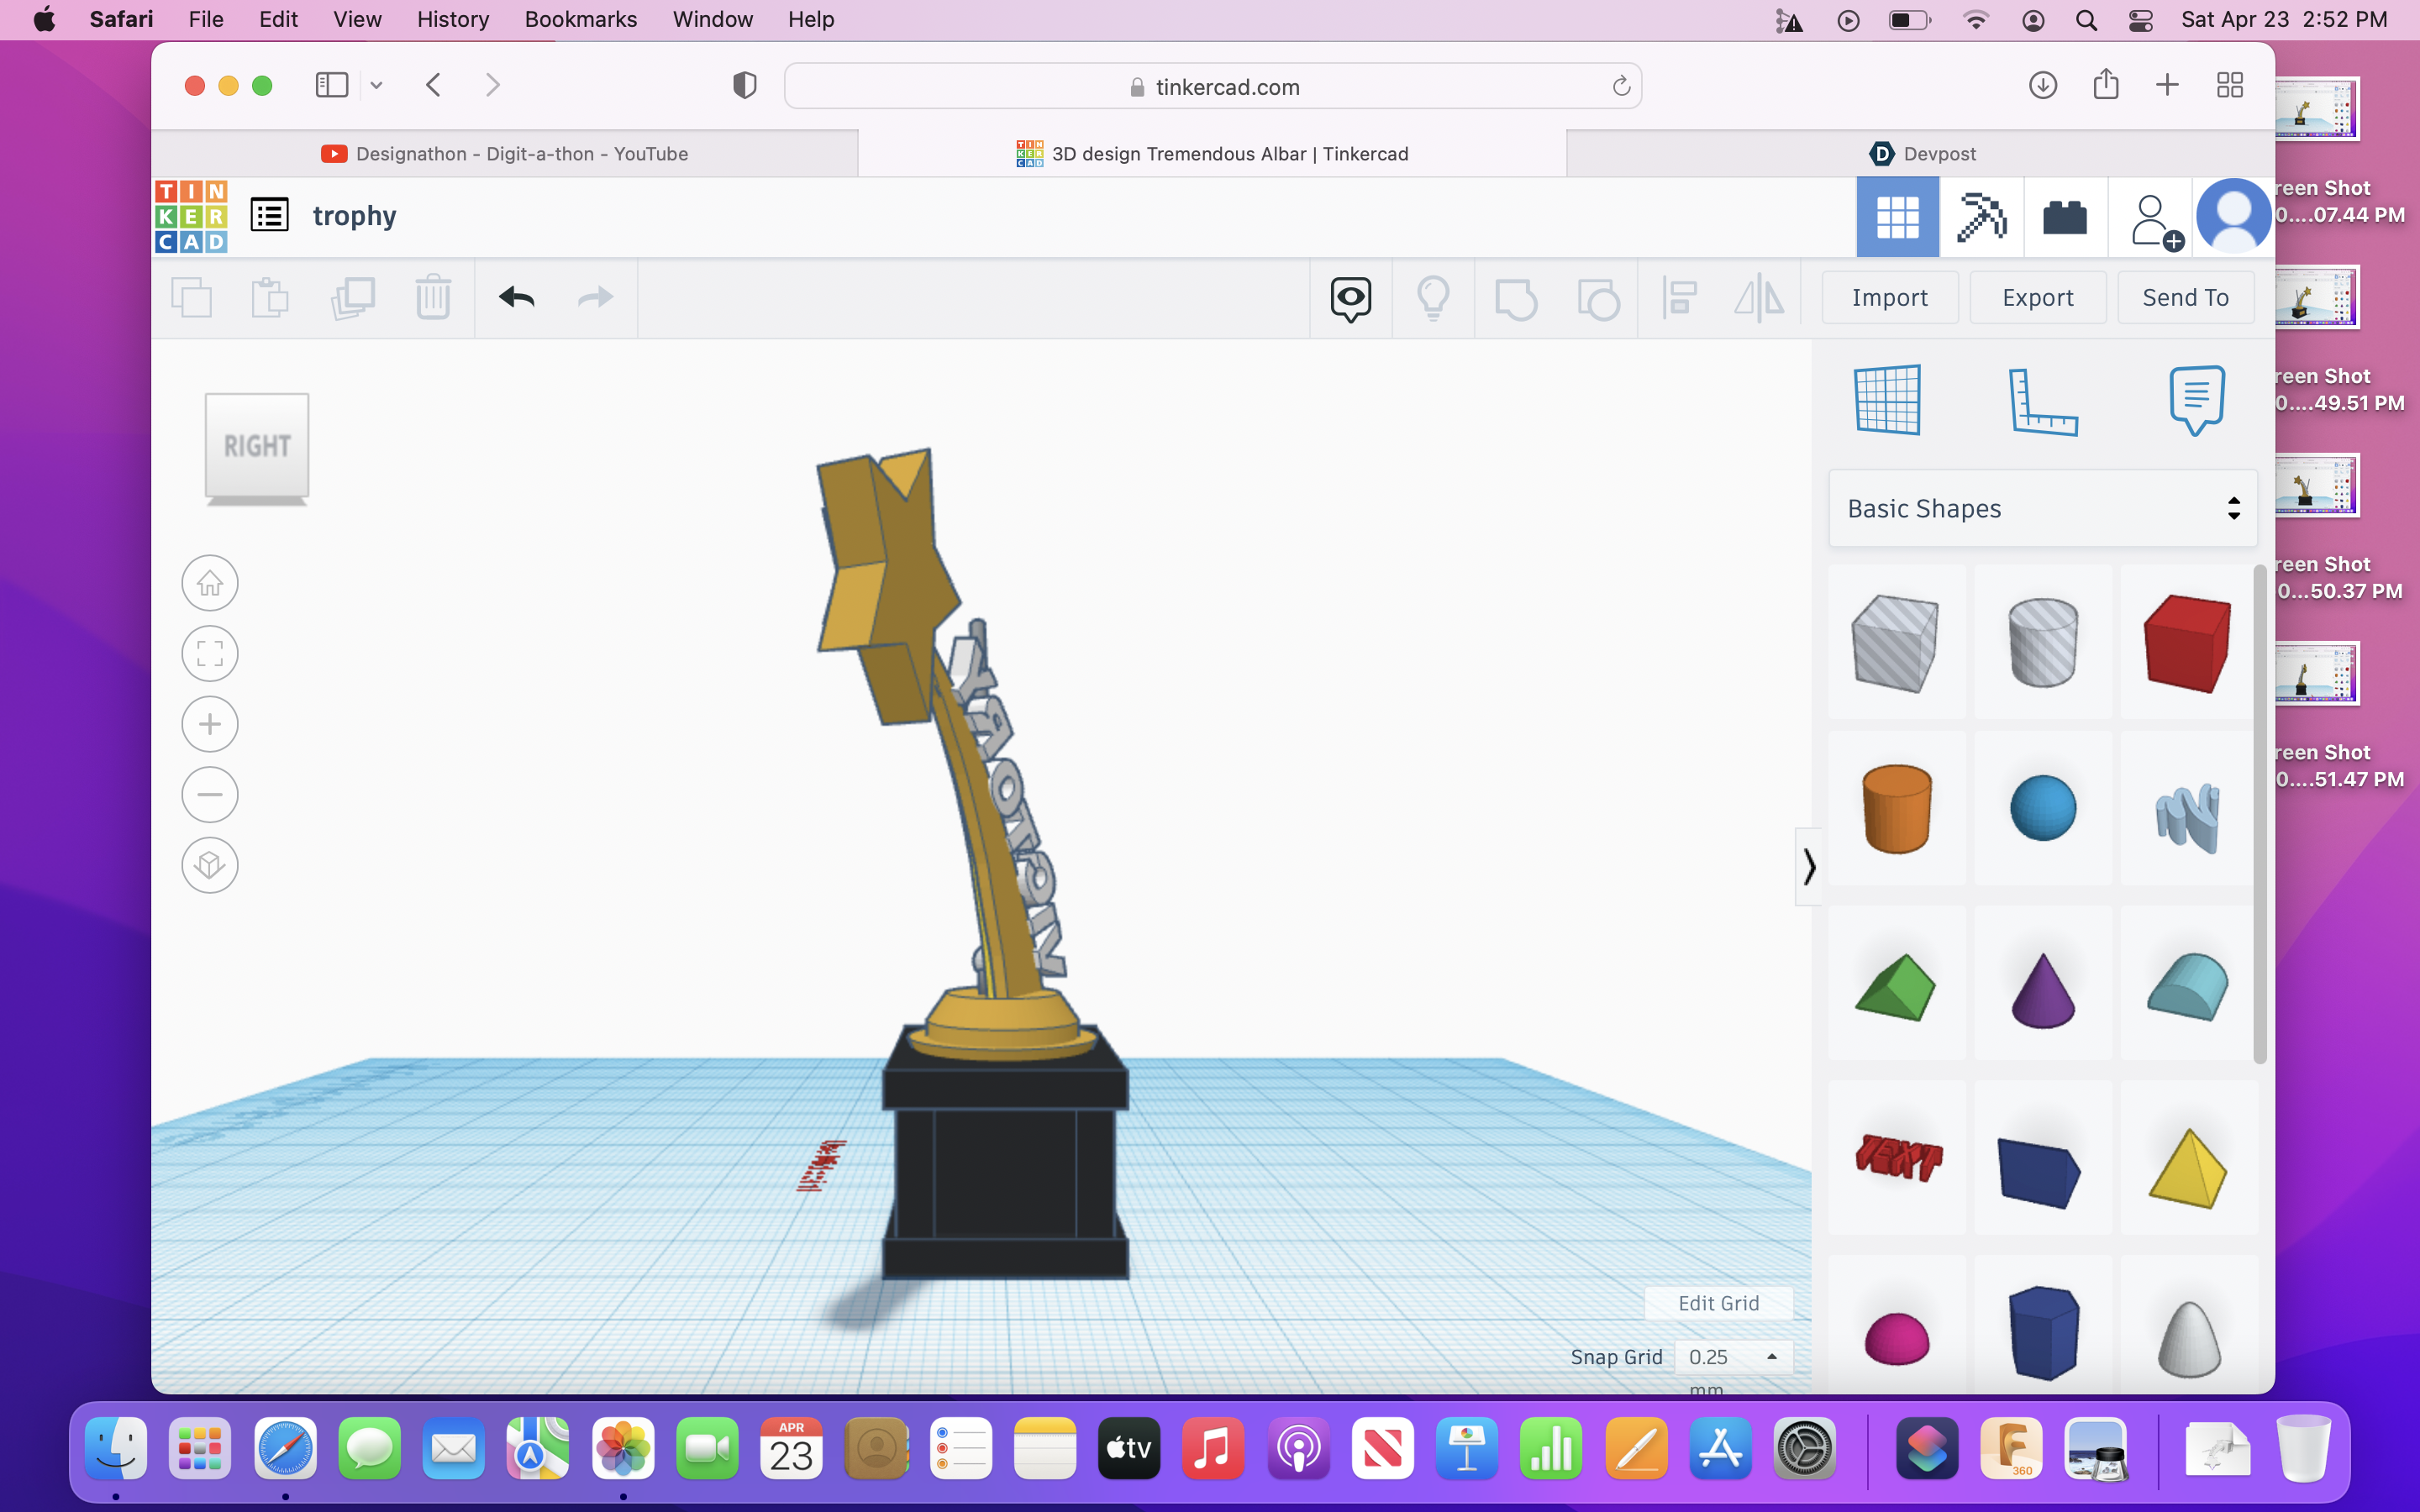The width and height of the screenshot is (2420, 1512).
Task: Click the Export button
Action: pyautogui.click(x=2037, y=298)
